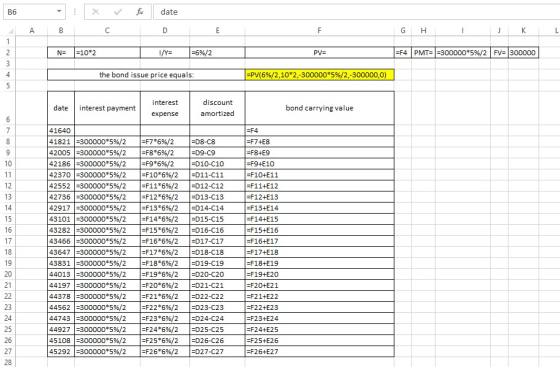Select column F header
Screen dimensions: 560x367
tap(320, 31)
